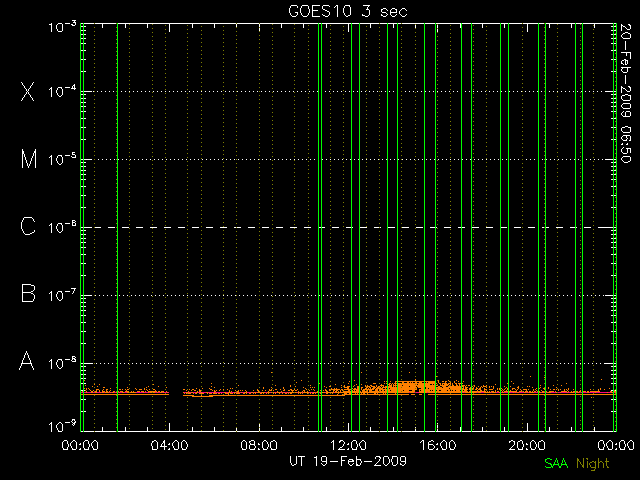
Task: Click the green SAA legend label
Action: click(556, 463)
